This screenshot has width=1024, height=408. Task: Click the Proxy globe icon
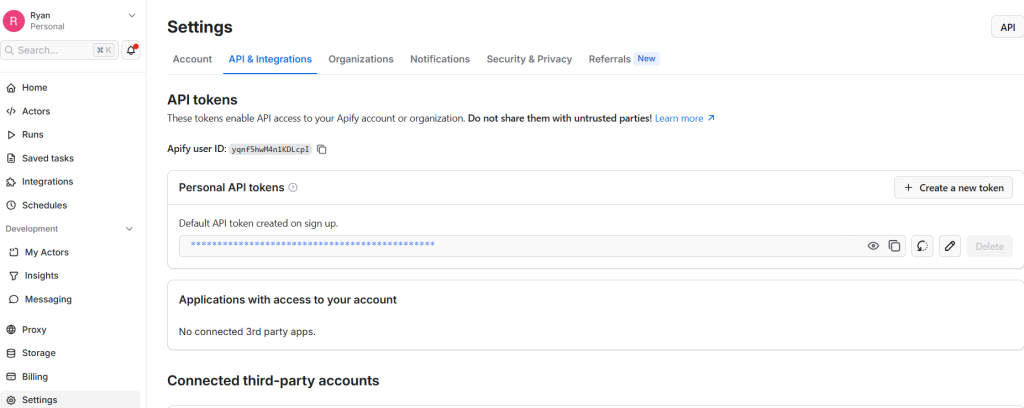tap(10, 330)
